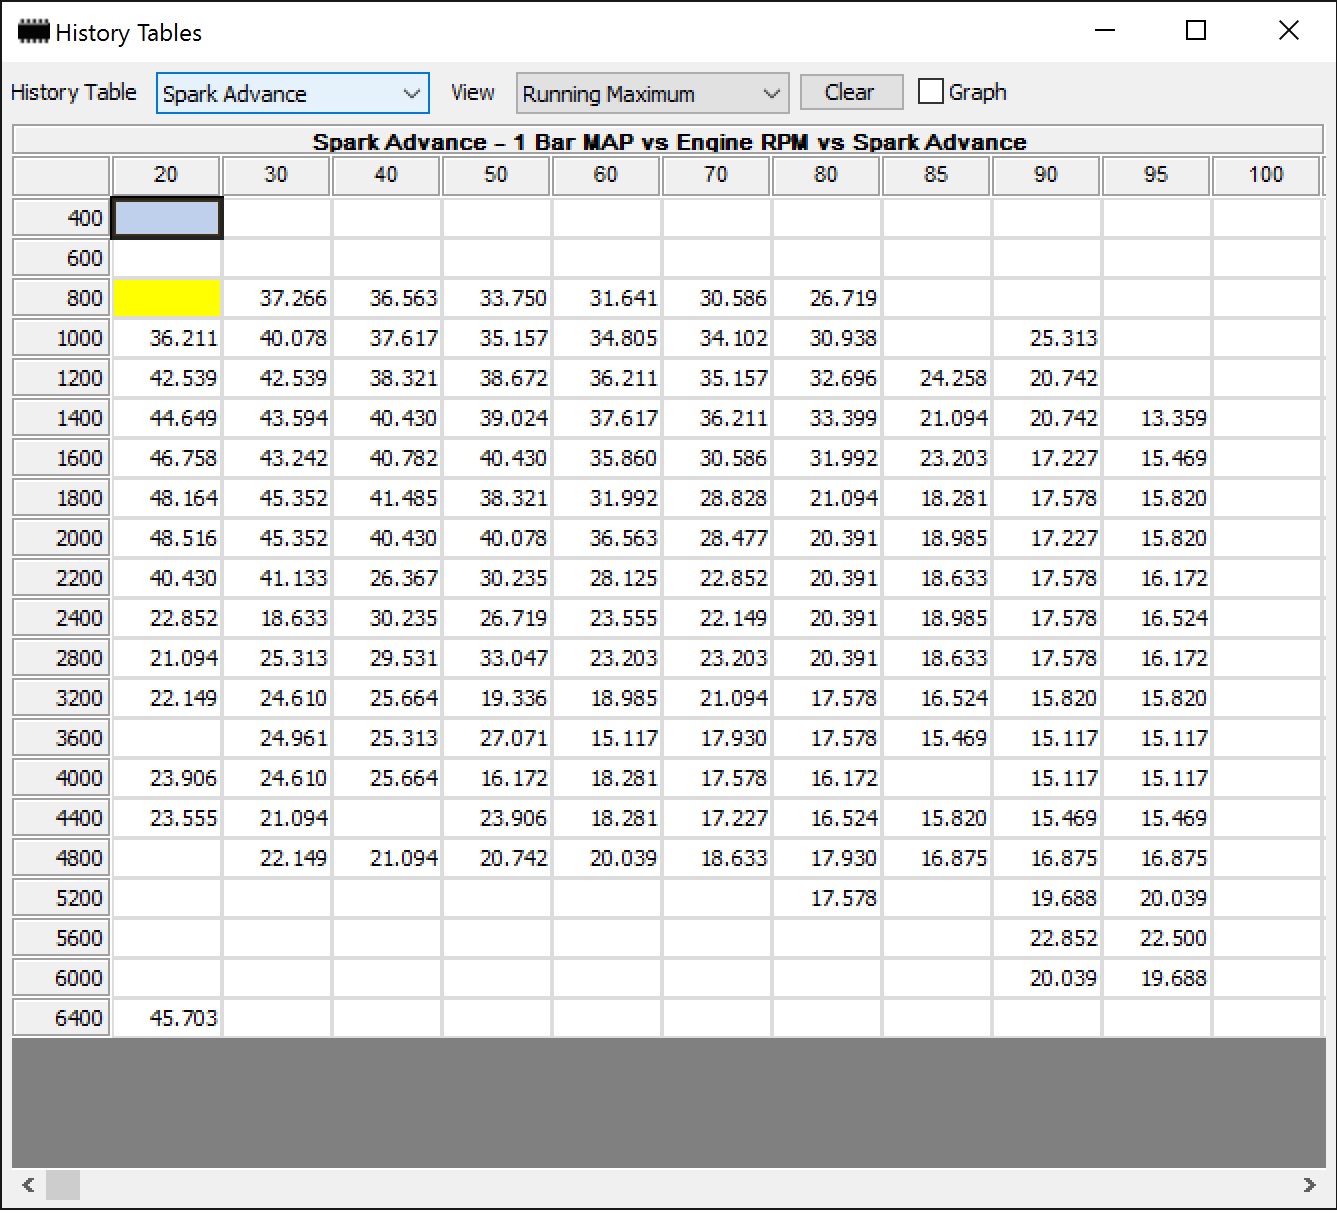Click column header 40

(386, 175)
